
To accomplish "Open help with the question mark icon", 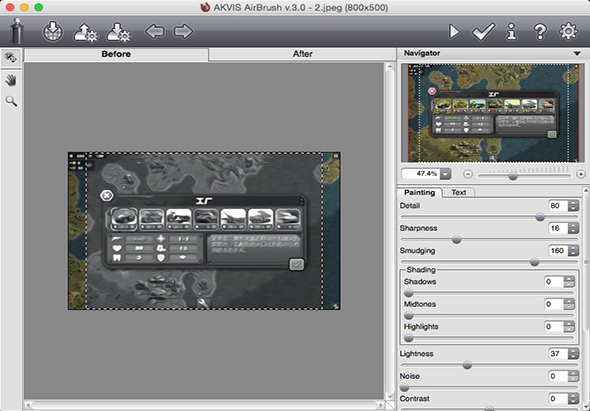I will click(540, 31).
